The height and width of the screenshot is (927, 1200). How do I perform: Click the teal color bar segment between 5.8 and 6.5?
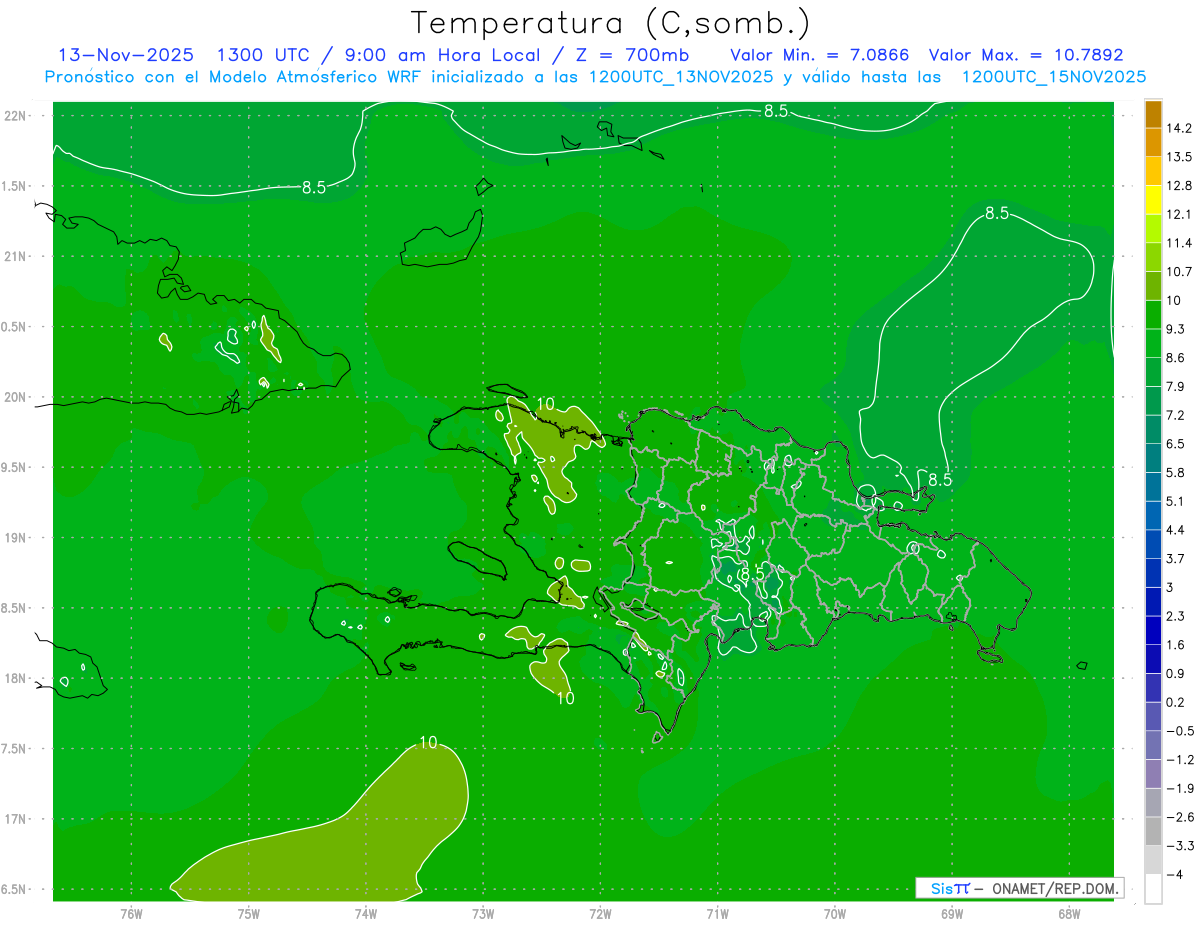pos(1153,458)
